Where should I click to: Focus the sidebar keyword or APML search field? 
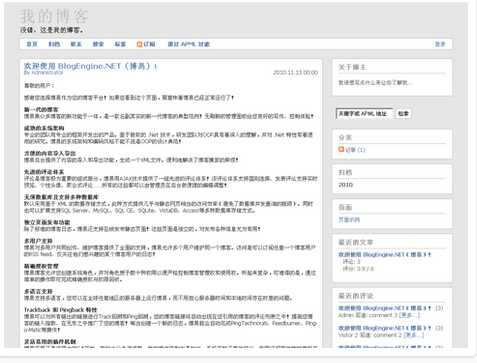[365, 114]
